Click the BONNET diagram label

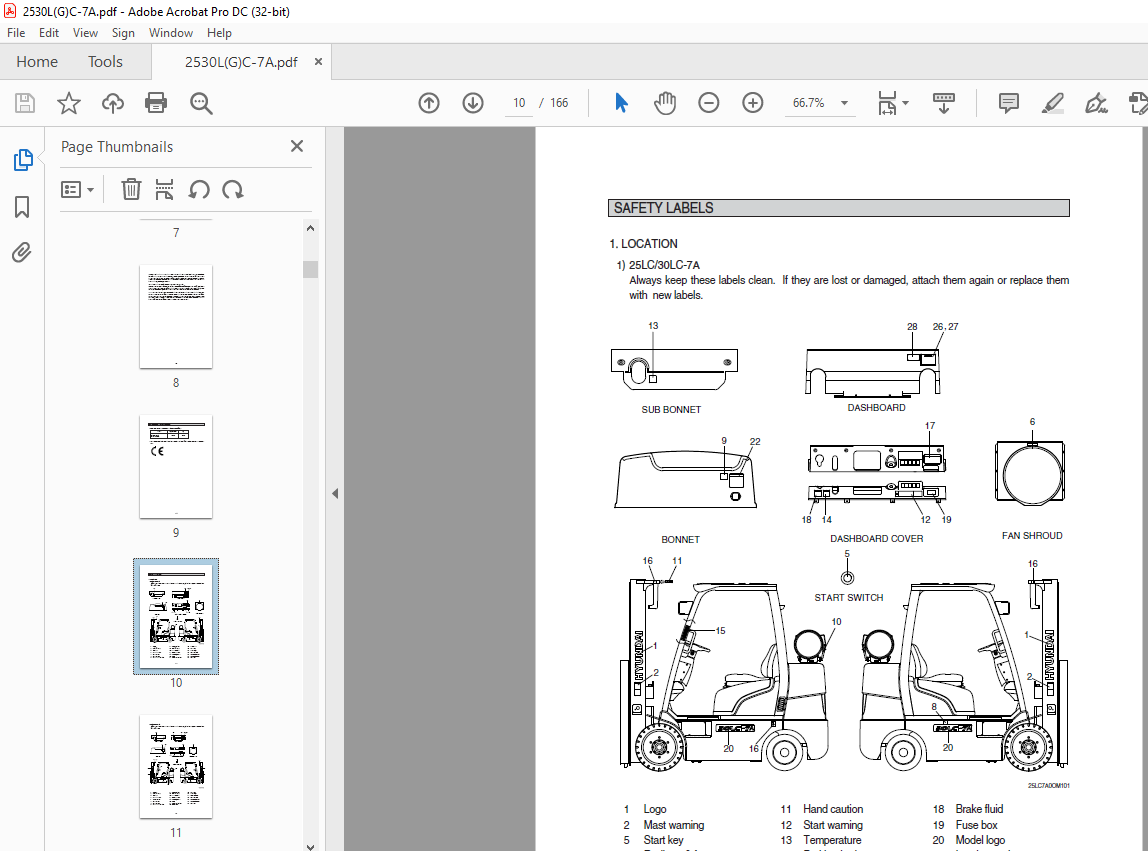680,539
